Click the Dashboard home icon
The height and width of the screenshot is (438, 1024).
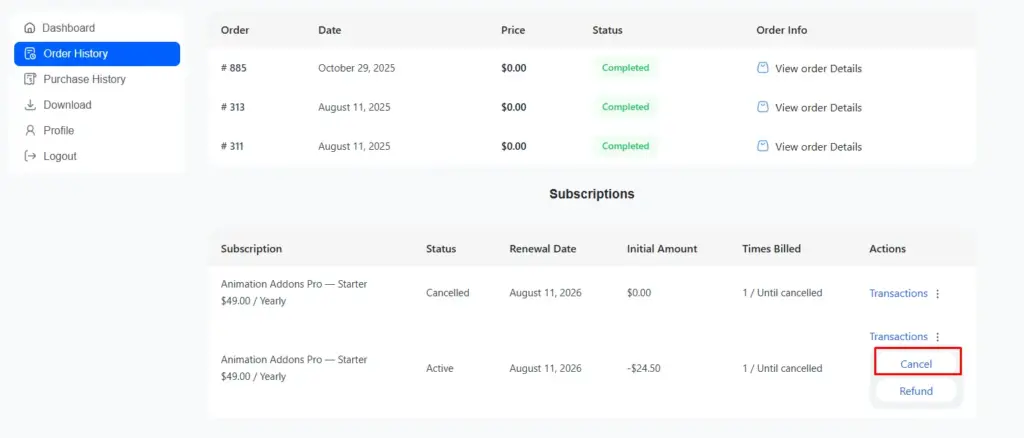29,28
